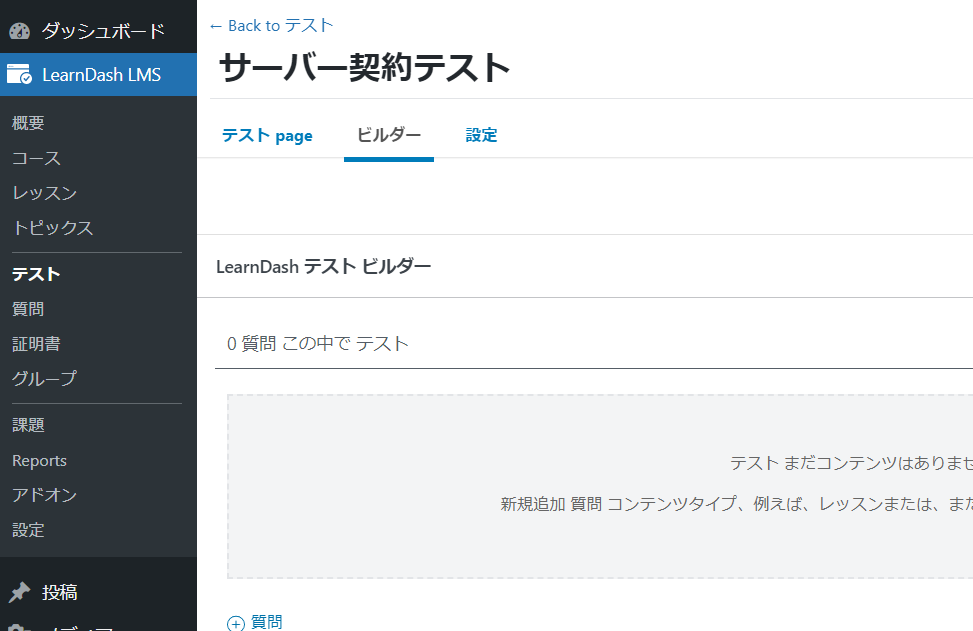
Task: Switch to the テスト page tab
Action: click(x=267, y=135)
